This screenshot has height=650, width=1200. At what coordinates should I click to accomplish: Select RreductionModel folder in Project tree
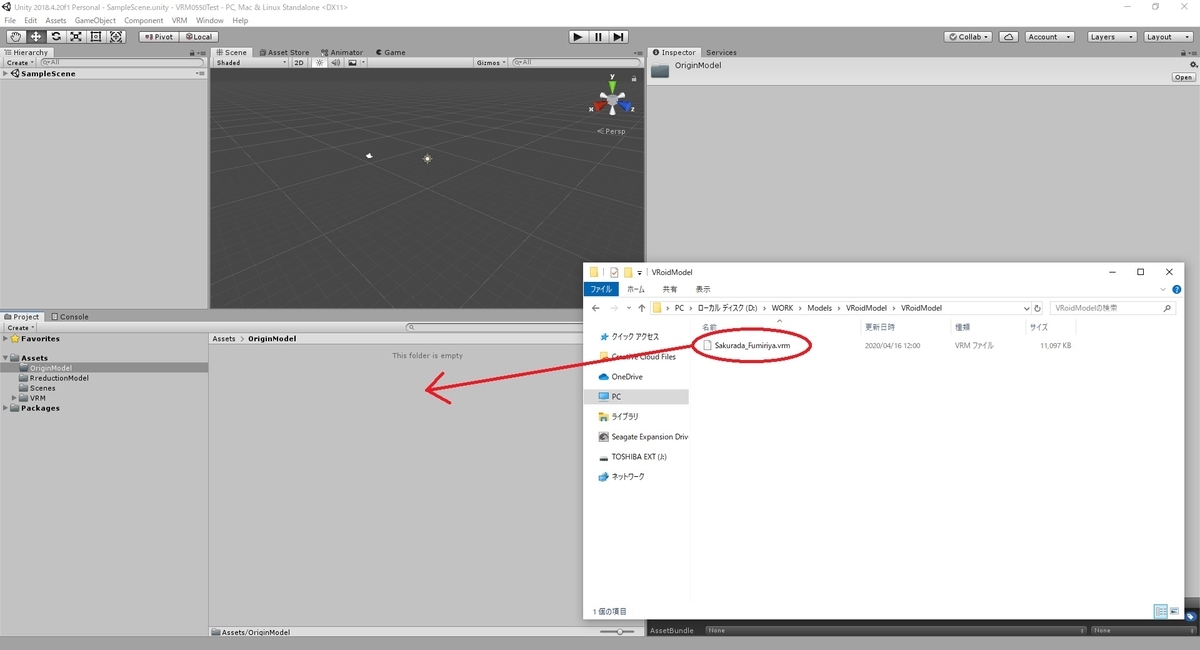point(59,378)
